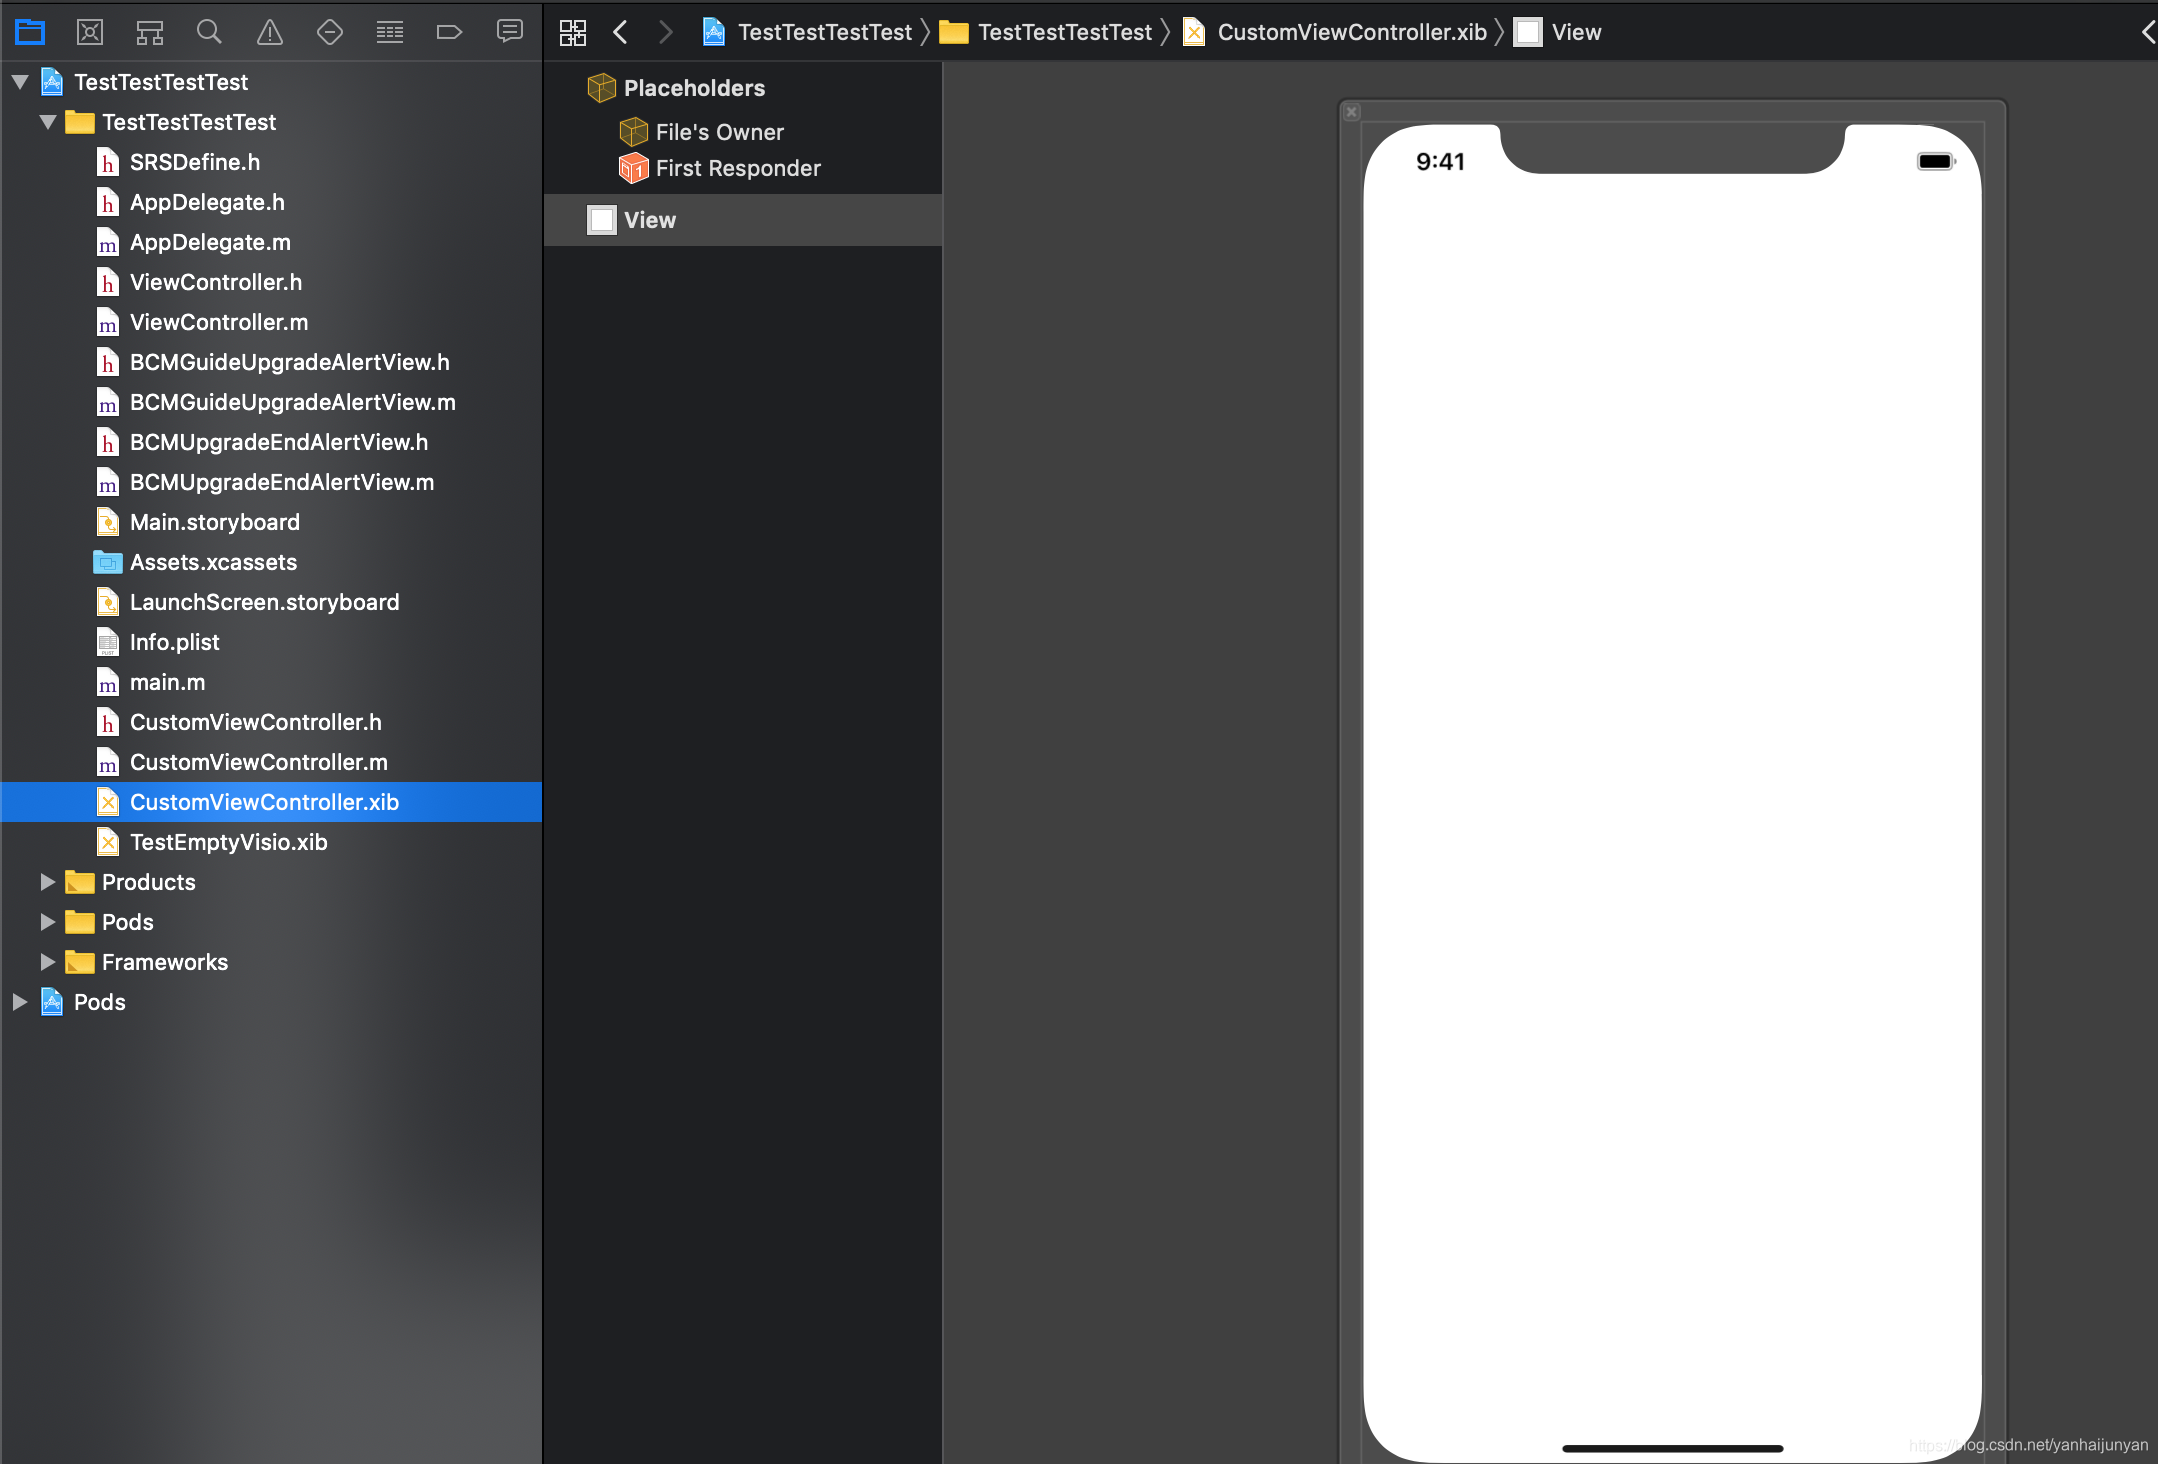Select the Navigator back arrow icon
The height and width of the screenshot is (1464, 2158).
point(622,29)
